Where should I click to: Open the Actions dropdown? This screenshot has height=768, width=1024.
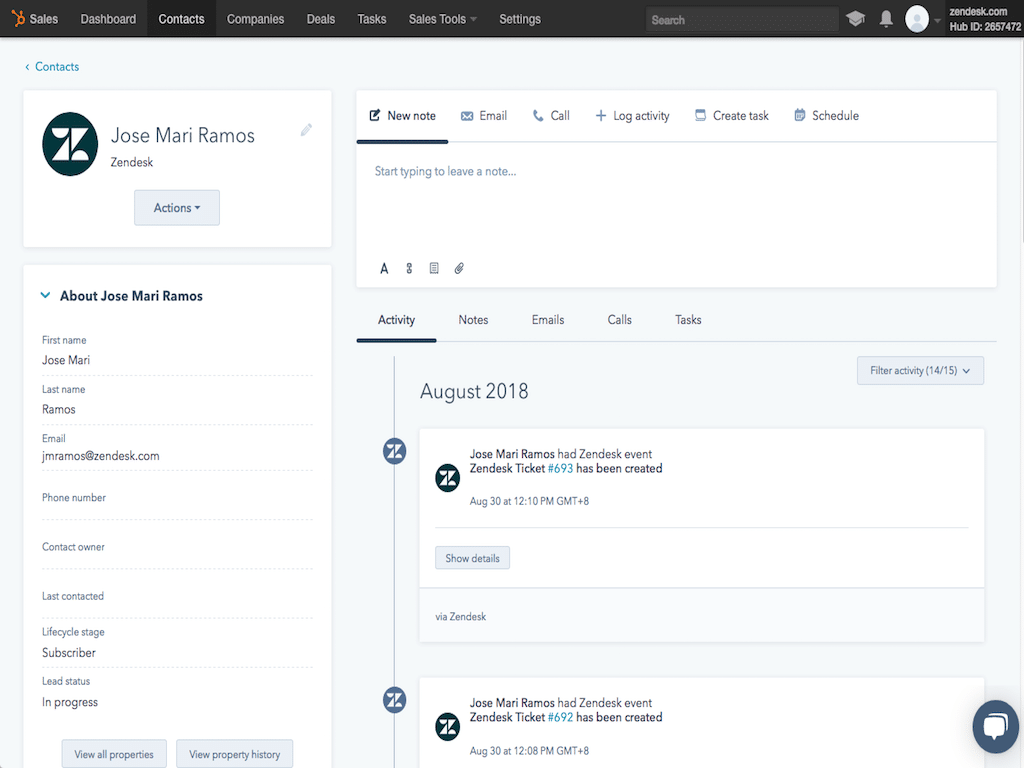[x=177, y=208]
